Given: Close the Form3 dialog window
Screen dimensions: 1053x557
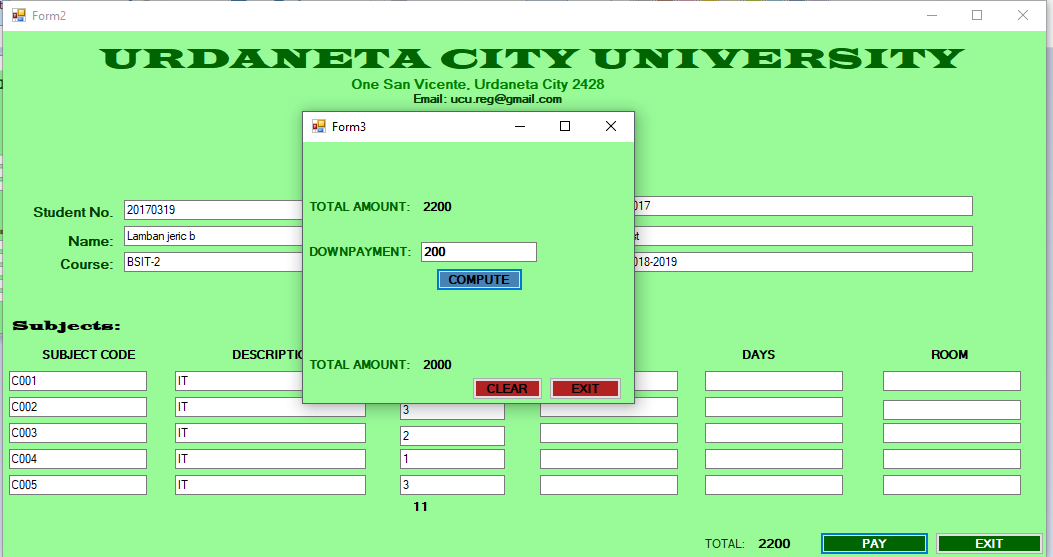Looking at the screenshot, I should [611, 126].
